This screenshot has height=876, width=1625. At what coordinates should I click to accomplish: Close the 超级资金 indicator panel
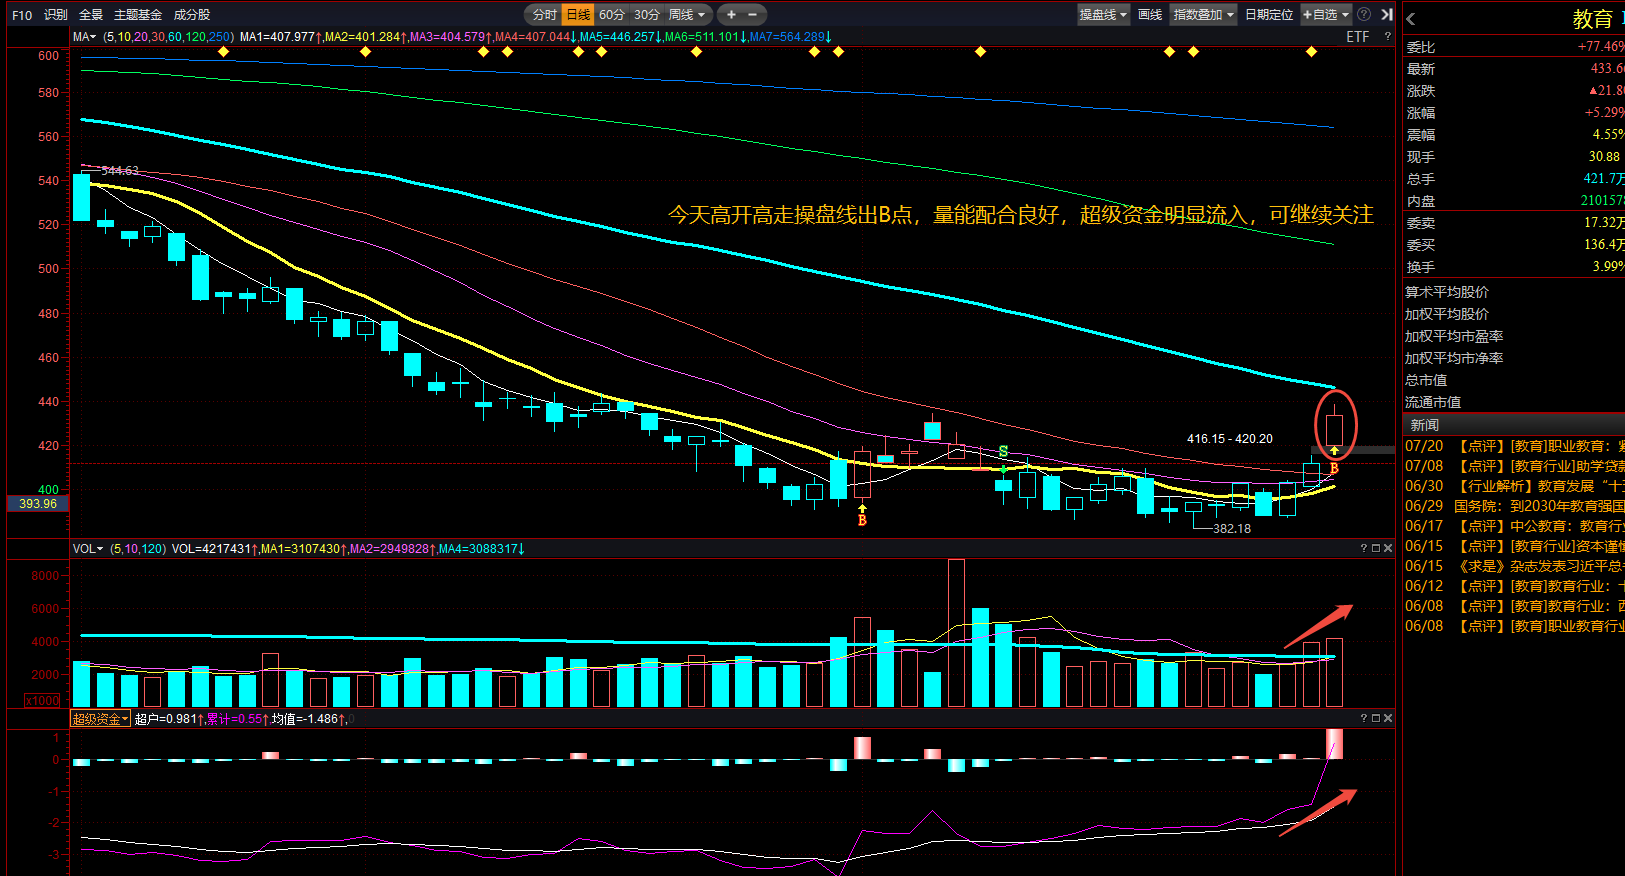pos(1387,718)
